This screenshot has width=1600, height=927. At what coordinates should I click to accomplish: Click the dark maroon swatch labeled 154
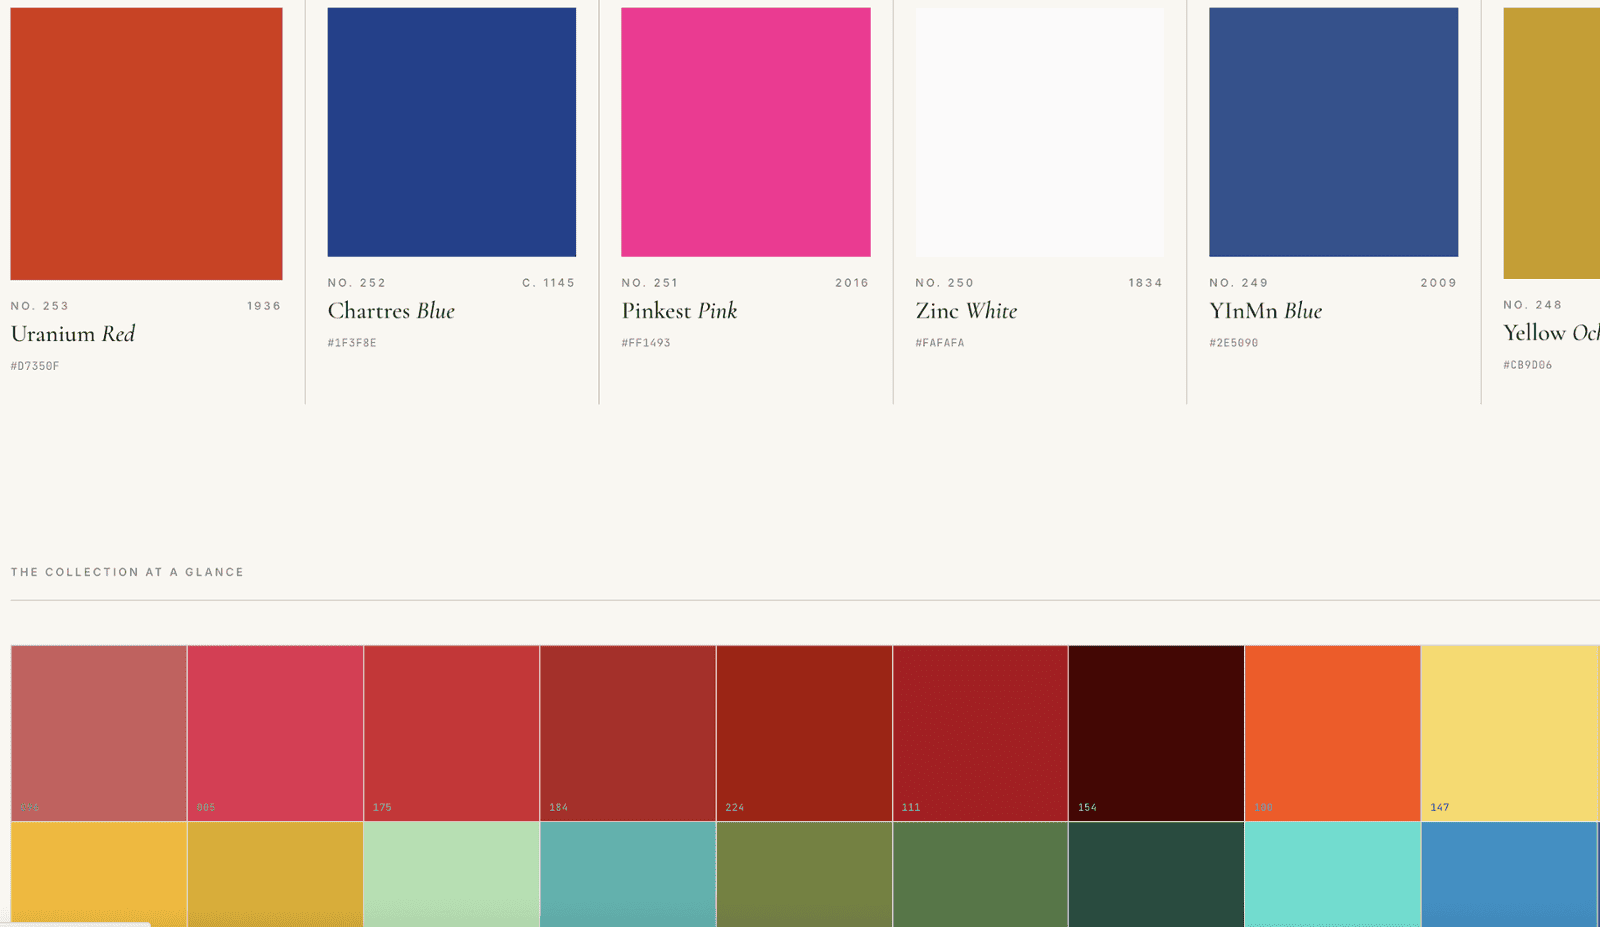coord(1156,733)
